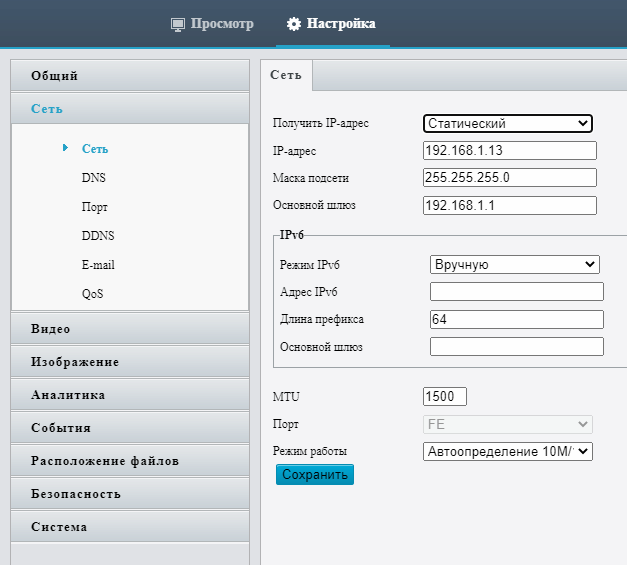Select the Сеть submenu item
This screenshot has width=627, height=565.
pos(95,149)
